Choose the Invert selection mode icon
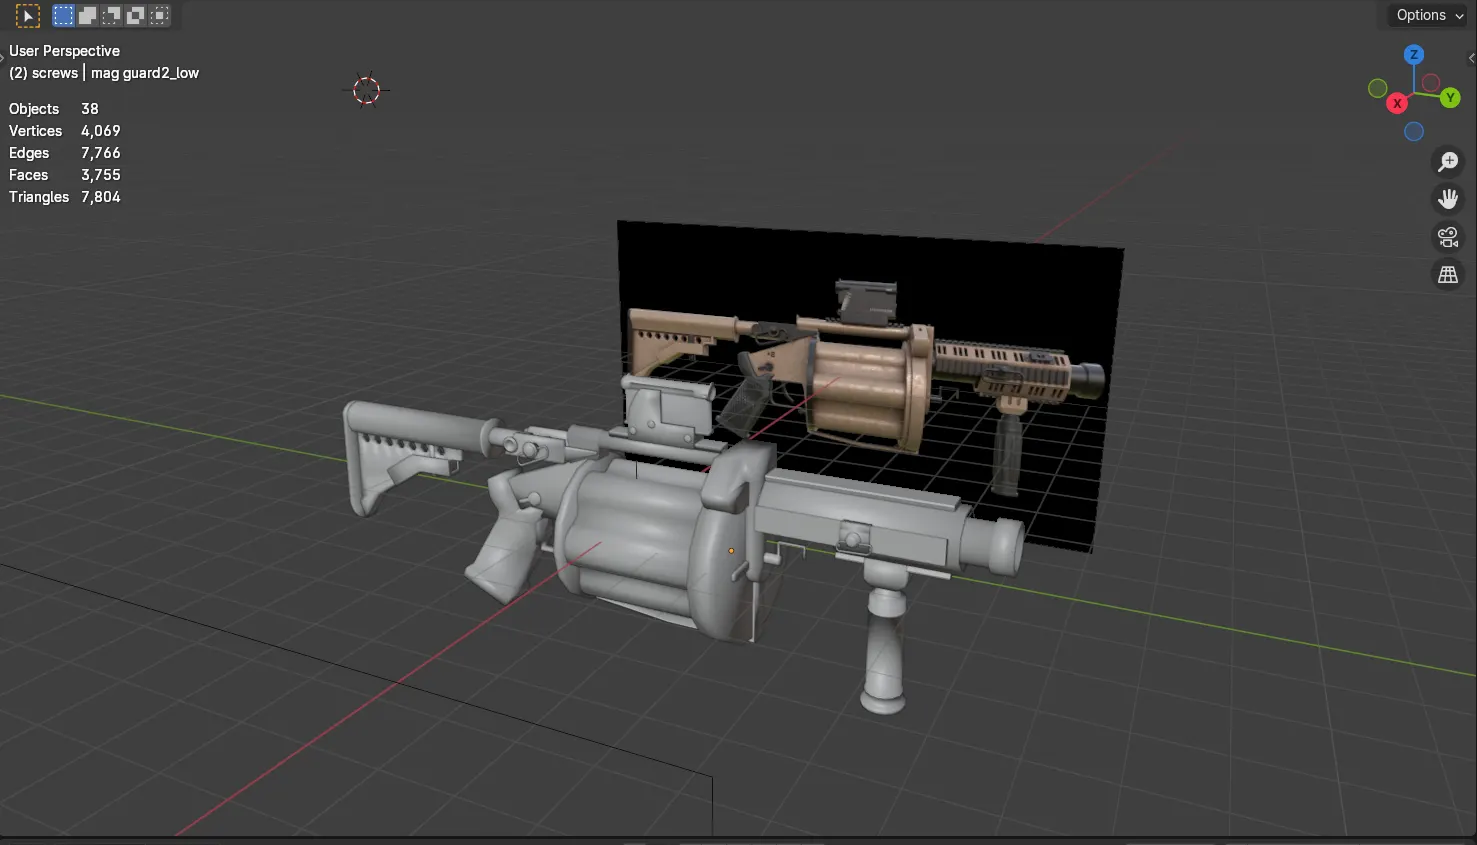Screen dimensions: 1477x845 pyautogui.click(x=135, y=16)
